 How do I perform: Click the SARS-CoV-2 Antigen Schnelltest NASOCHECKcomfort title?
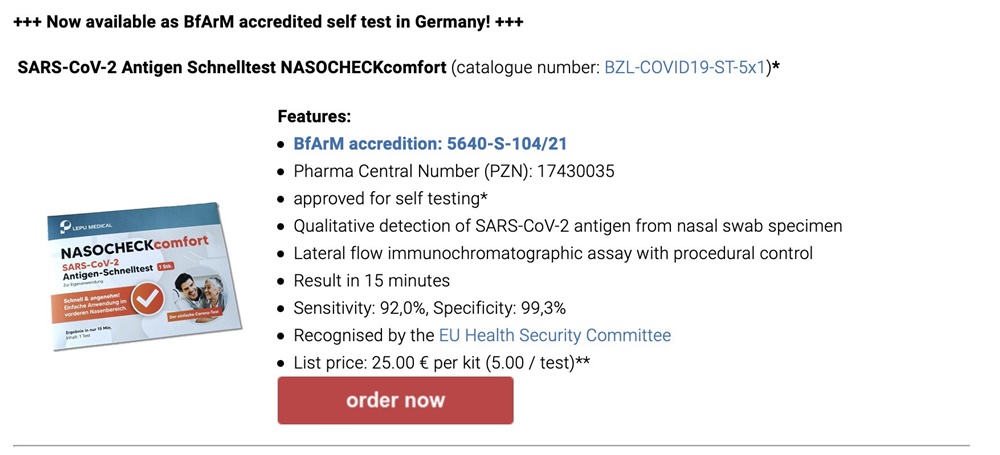(232, 68)
